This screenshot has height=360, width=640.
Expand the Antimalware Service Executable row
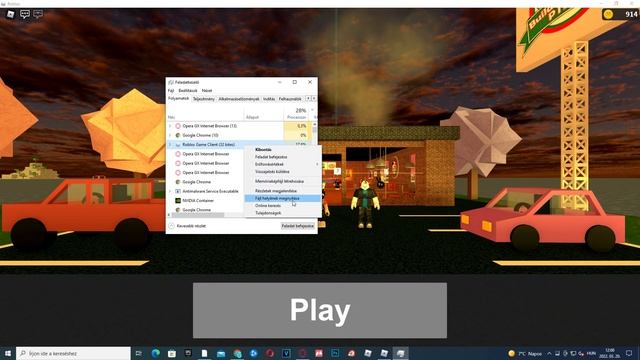click(x=170, y=191)
